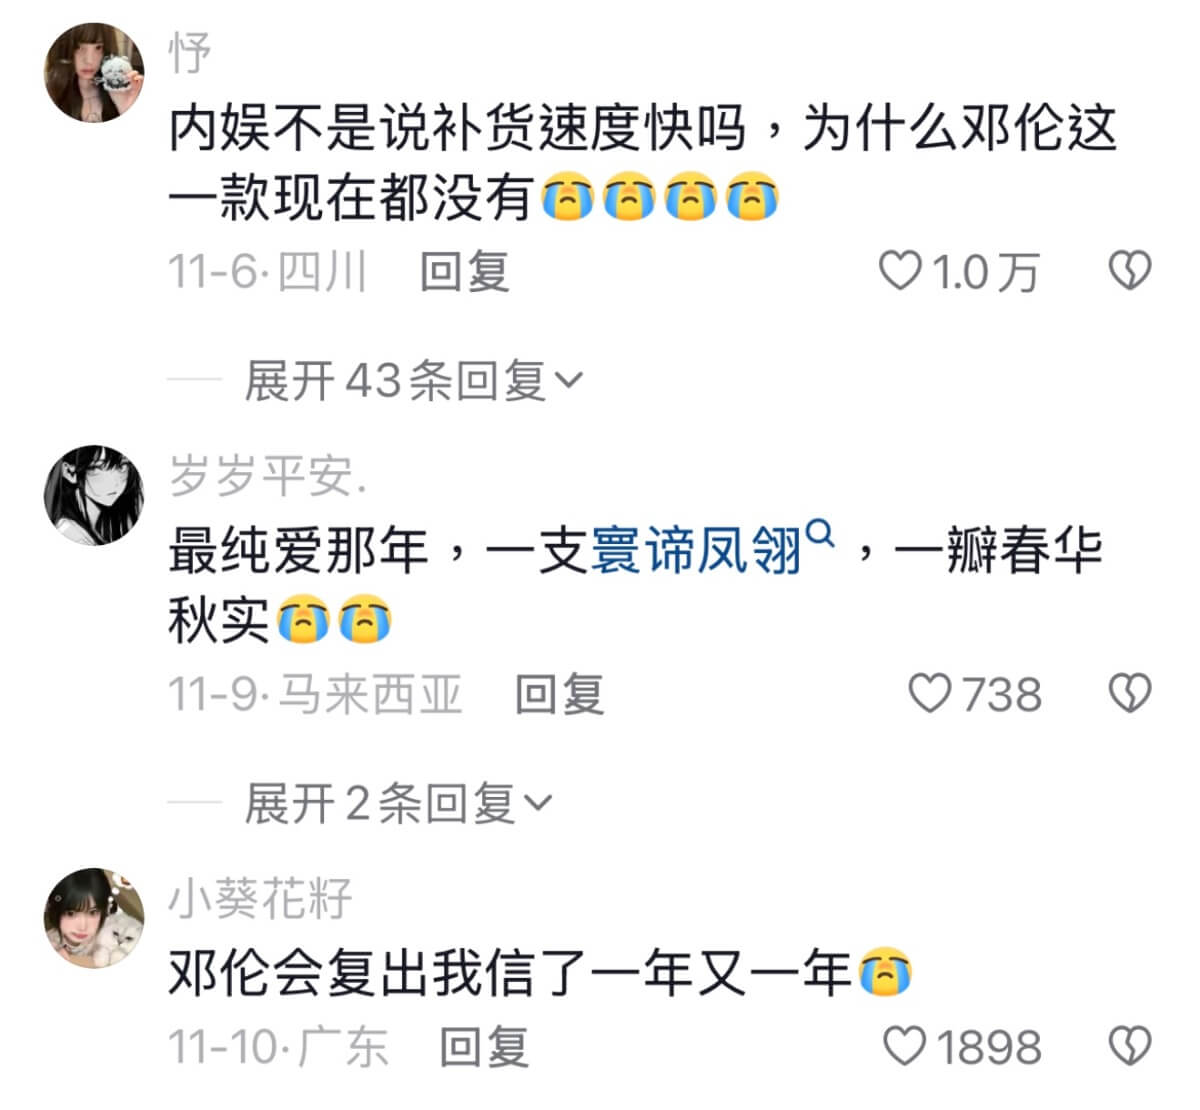Open profile via username 岁岁平安.
Viewport: 1200px width, 1110px height.
pos(268,475)
